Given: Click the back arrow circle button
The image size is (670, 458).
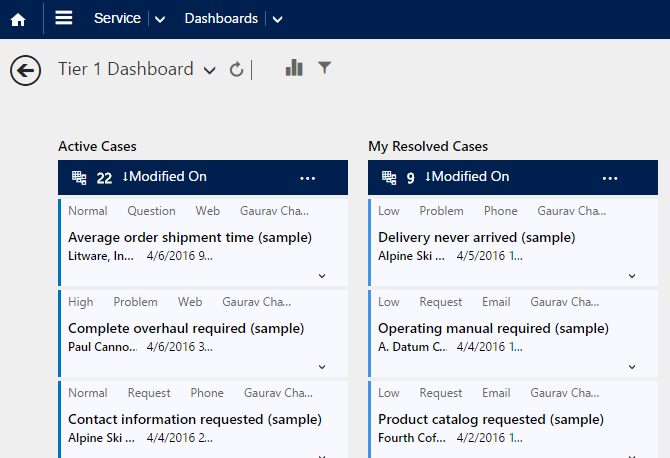Looking at the screenshot, I should [26, 70].
